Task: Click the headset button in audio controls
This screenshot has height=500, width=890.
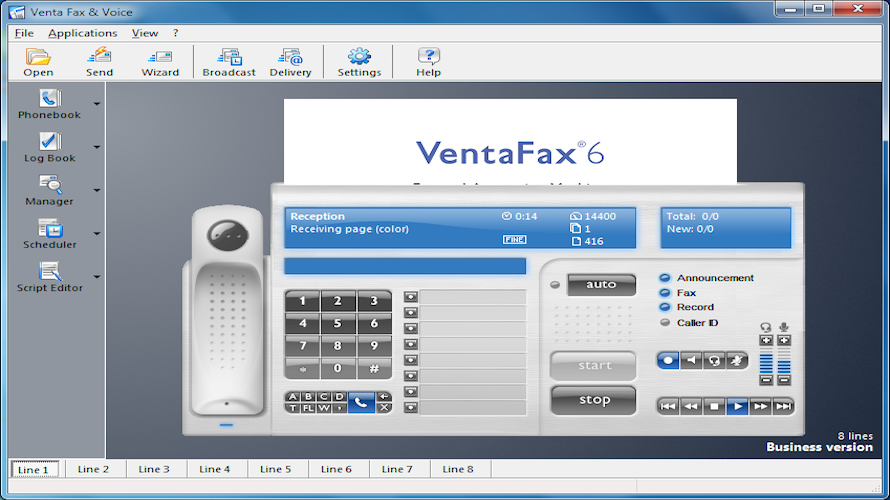Action: click(x=714, y=360)
